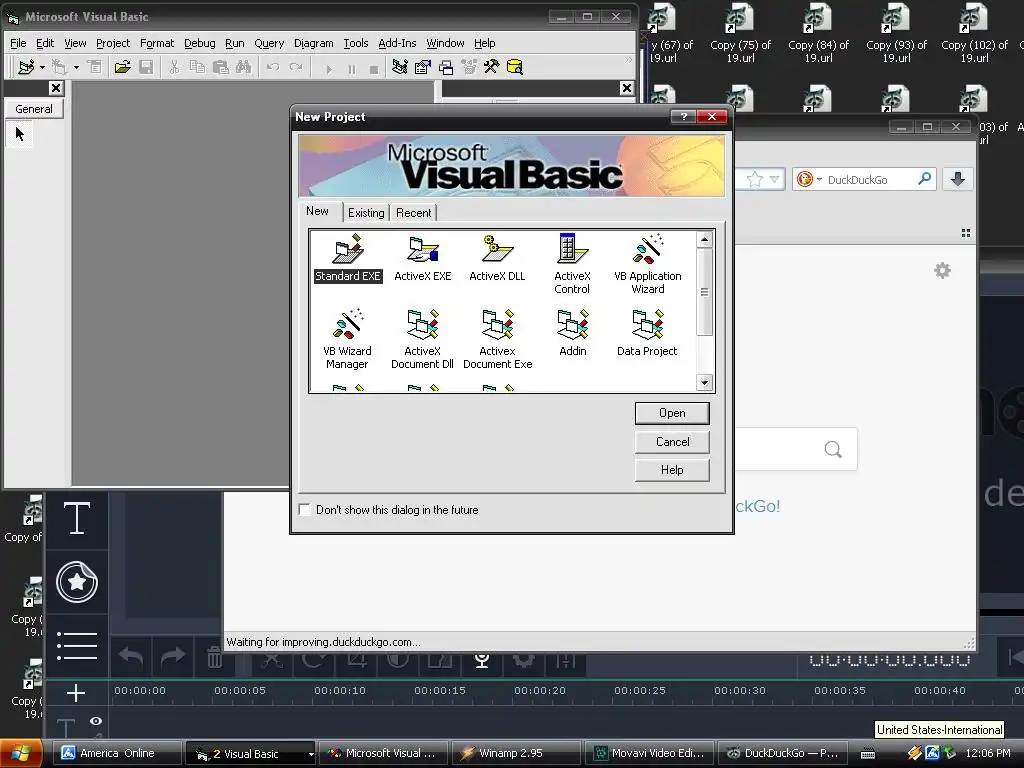Open the Add-Ins menu
This screenshot has width=1024, height=768.
pos(397,43)
